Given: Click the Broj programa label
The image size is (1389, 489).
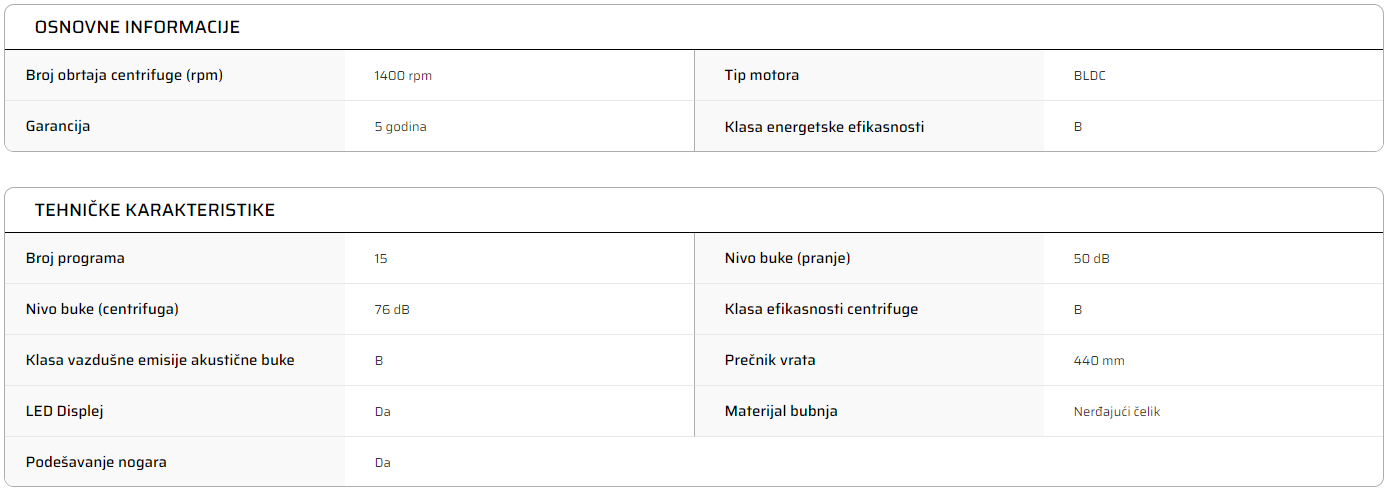Looking at the screenshot, I should [x=75, y=258].
